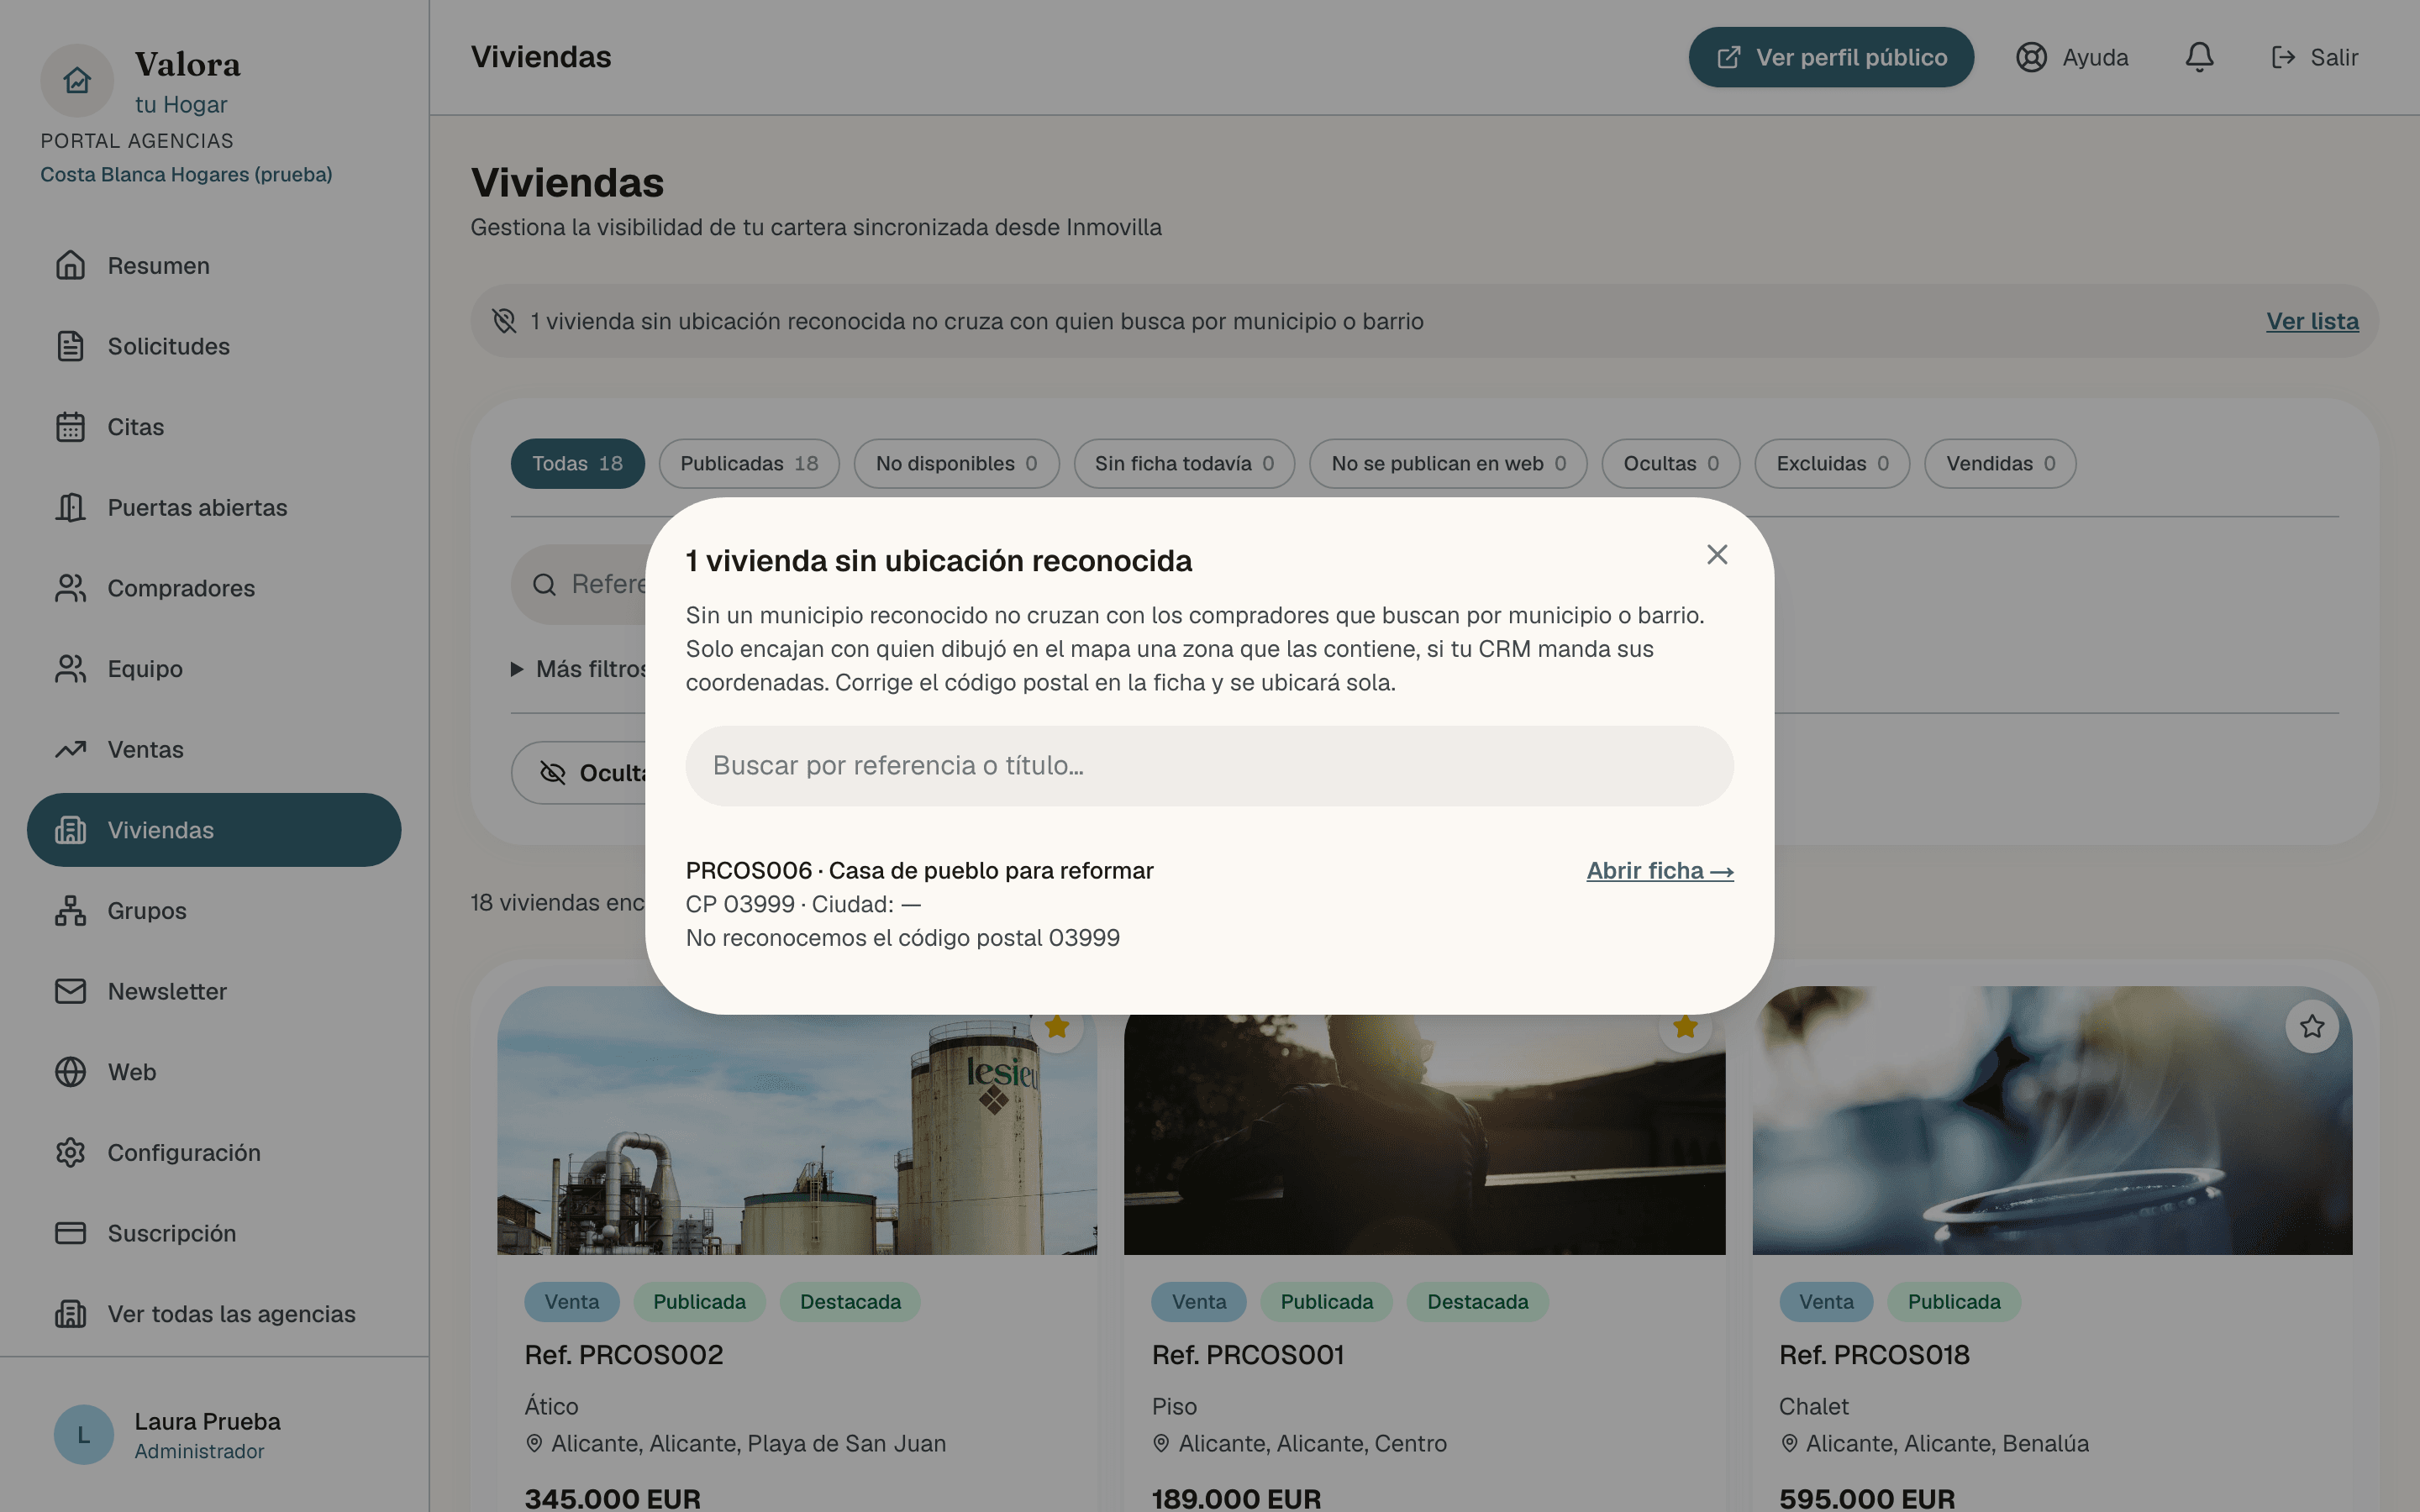Select the No disponibles filter tab
This screenshot has width=2420, height=1512.
pos(956,464)
